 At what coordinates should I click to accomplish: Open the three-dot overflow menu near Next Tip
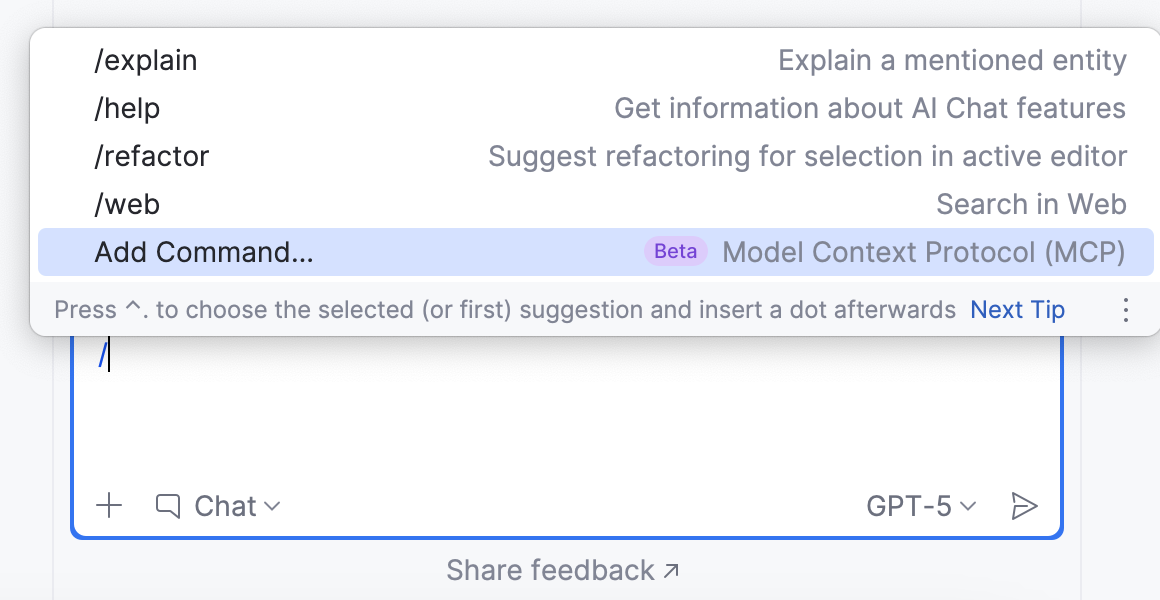coord(1126,310)
